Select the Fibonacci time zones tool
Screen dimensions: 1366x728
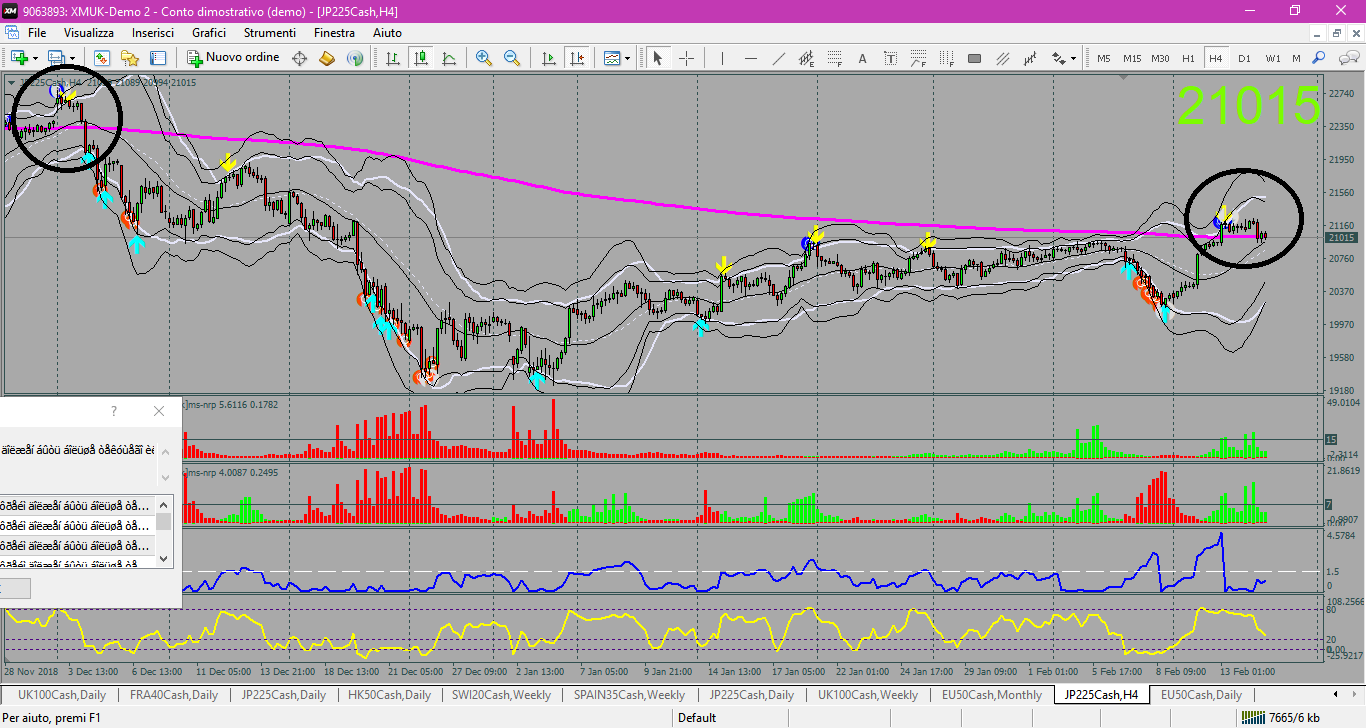(x=947, y=58)
